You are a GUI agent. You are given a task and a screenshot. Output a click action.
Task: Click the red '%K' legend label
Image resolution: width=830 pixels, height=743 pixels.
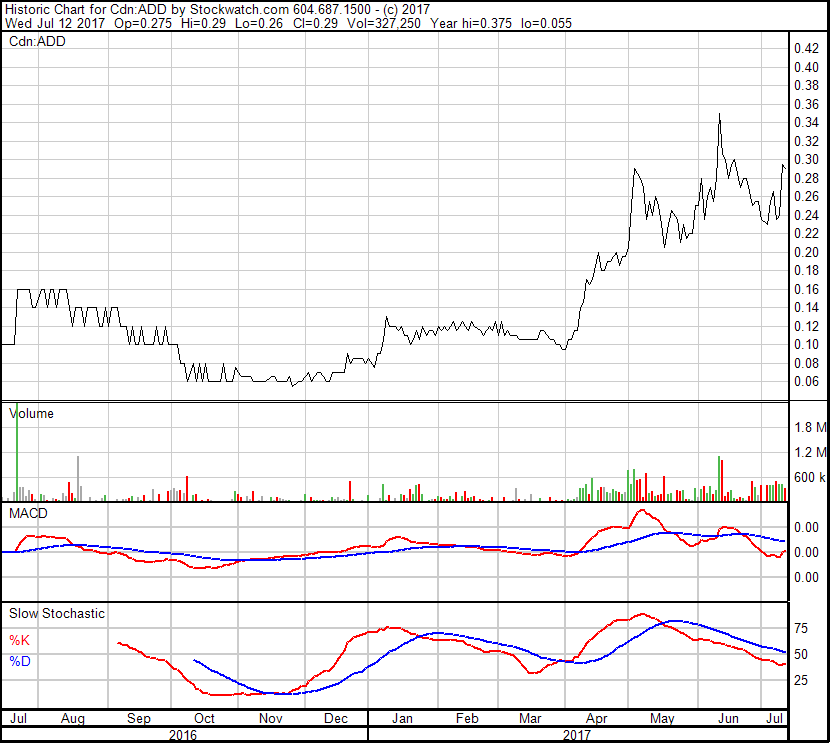[x=20, y=640]
